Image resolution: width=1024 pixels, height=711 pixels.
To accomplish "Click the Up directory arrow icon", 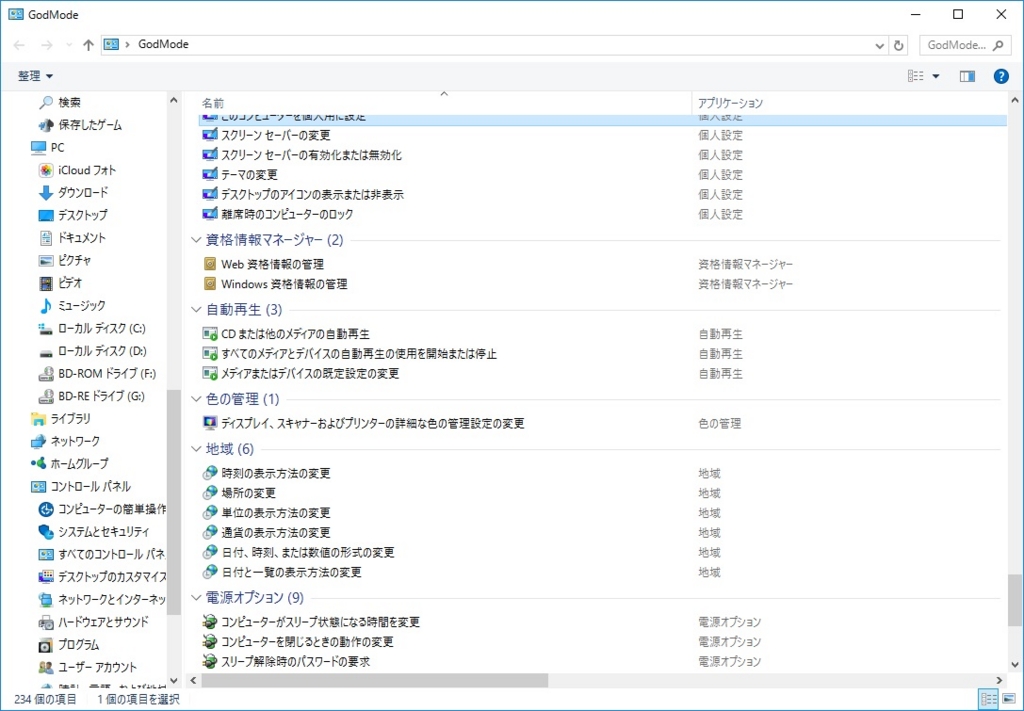I will coord(89,45).
